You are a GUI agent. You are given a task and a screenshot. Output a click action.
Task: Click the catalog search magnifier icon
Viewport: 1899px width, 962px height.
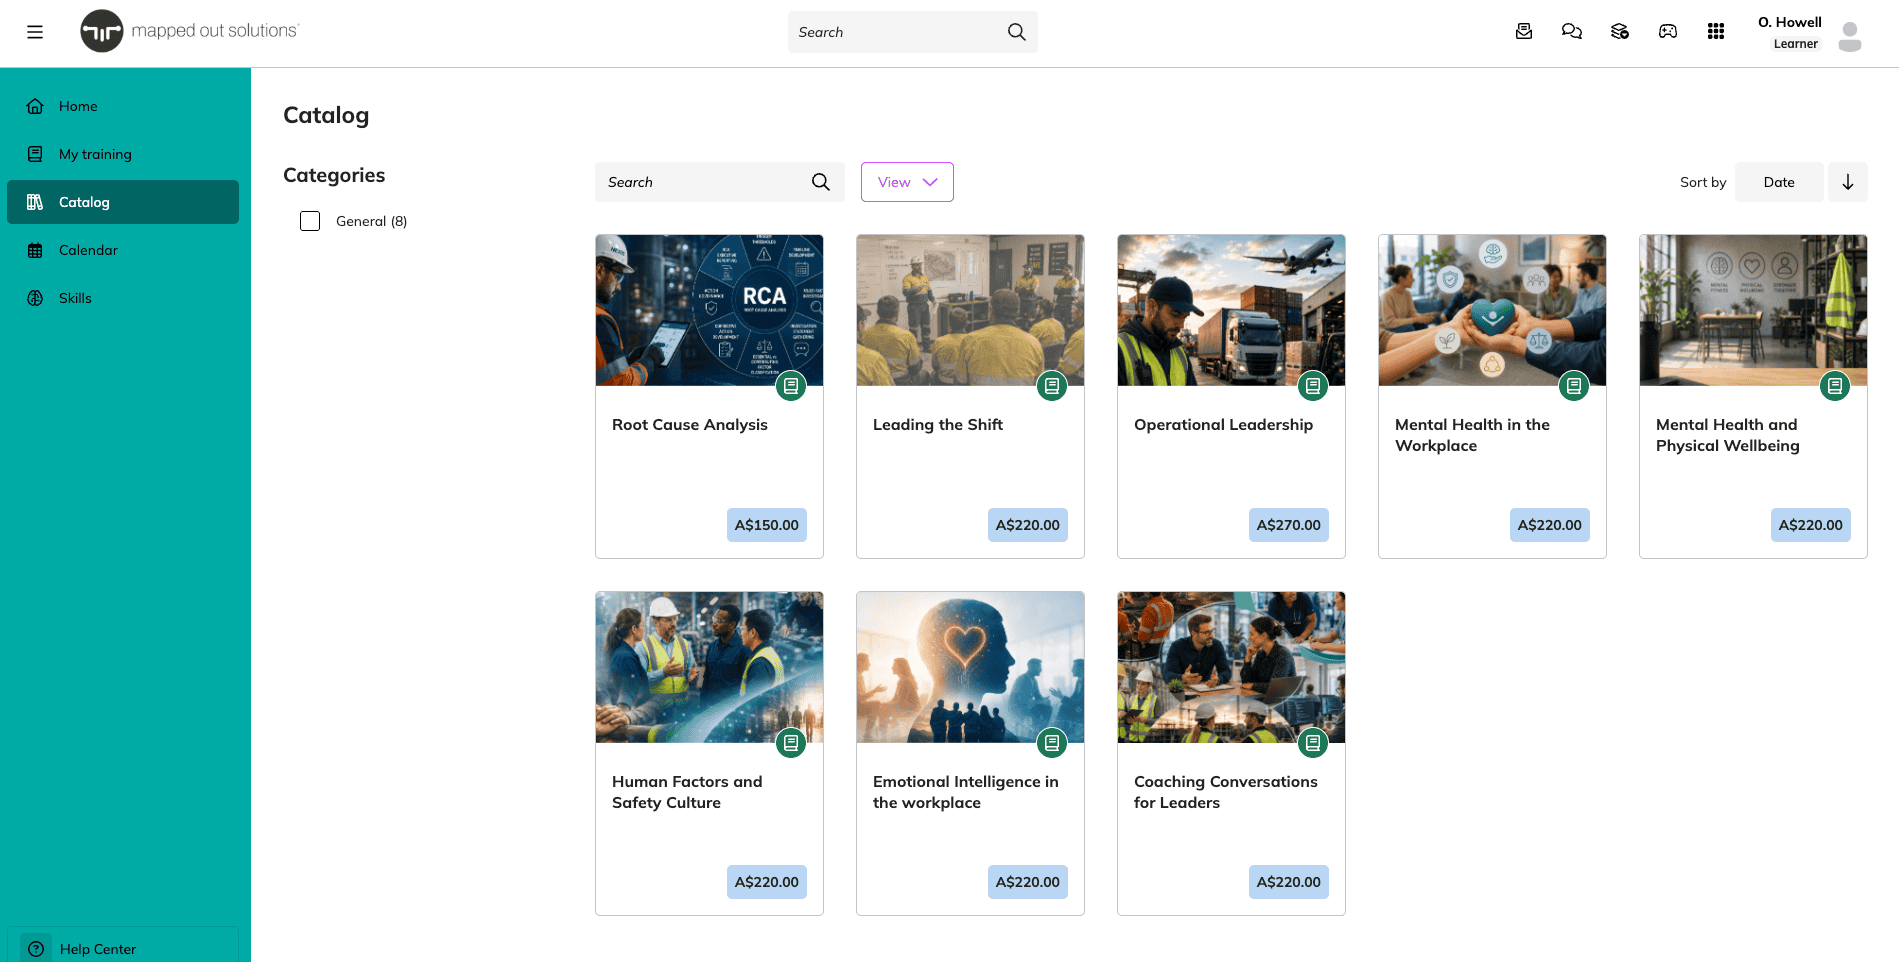tap(821, 182)
